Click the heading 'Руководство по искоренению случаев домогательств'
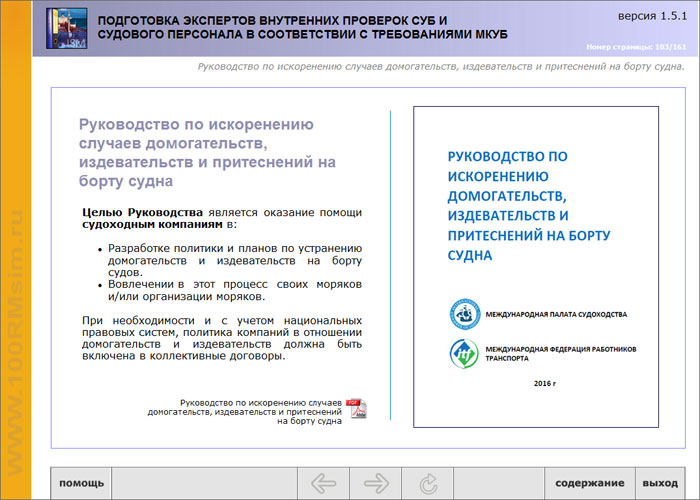Screen dimensions: 700x500 (x=207, y=153)
